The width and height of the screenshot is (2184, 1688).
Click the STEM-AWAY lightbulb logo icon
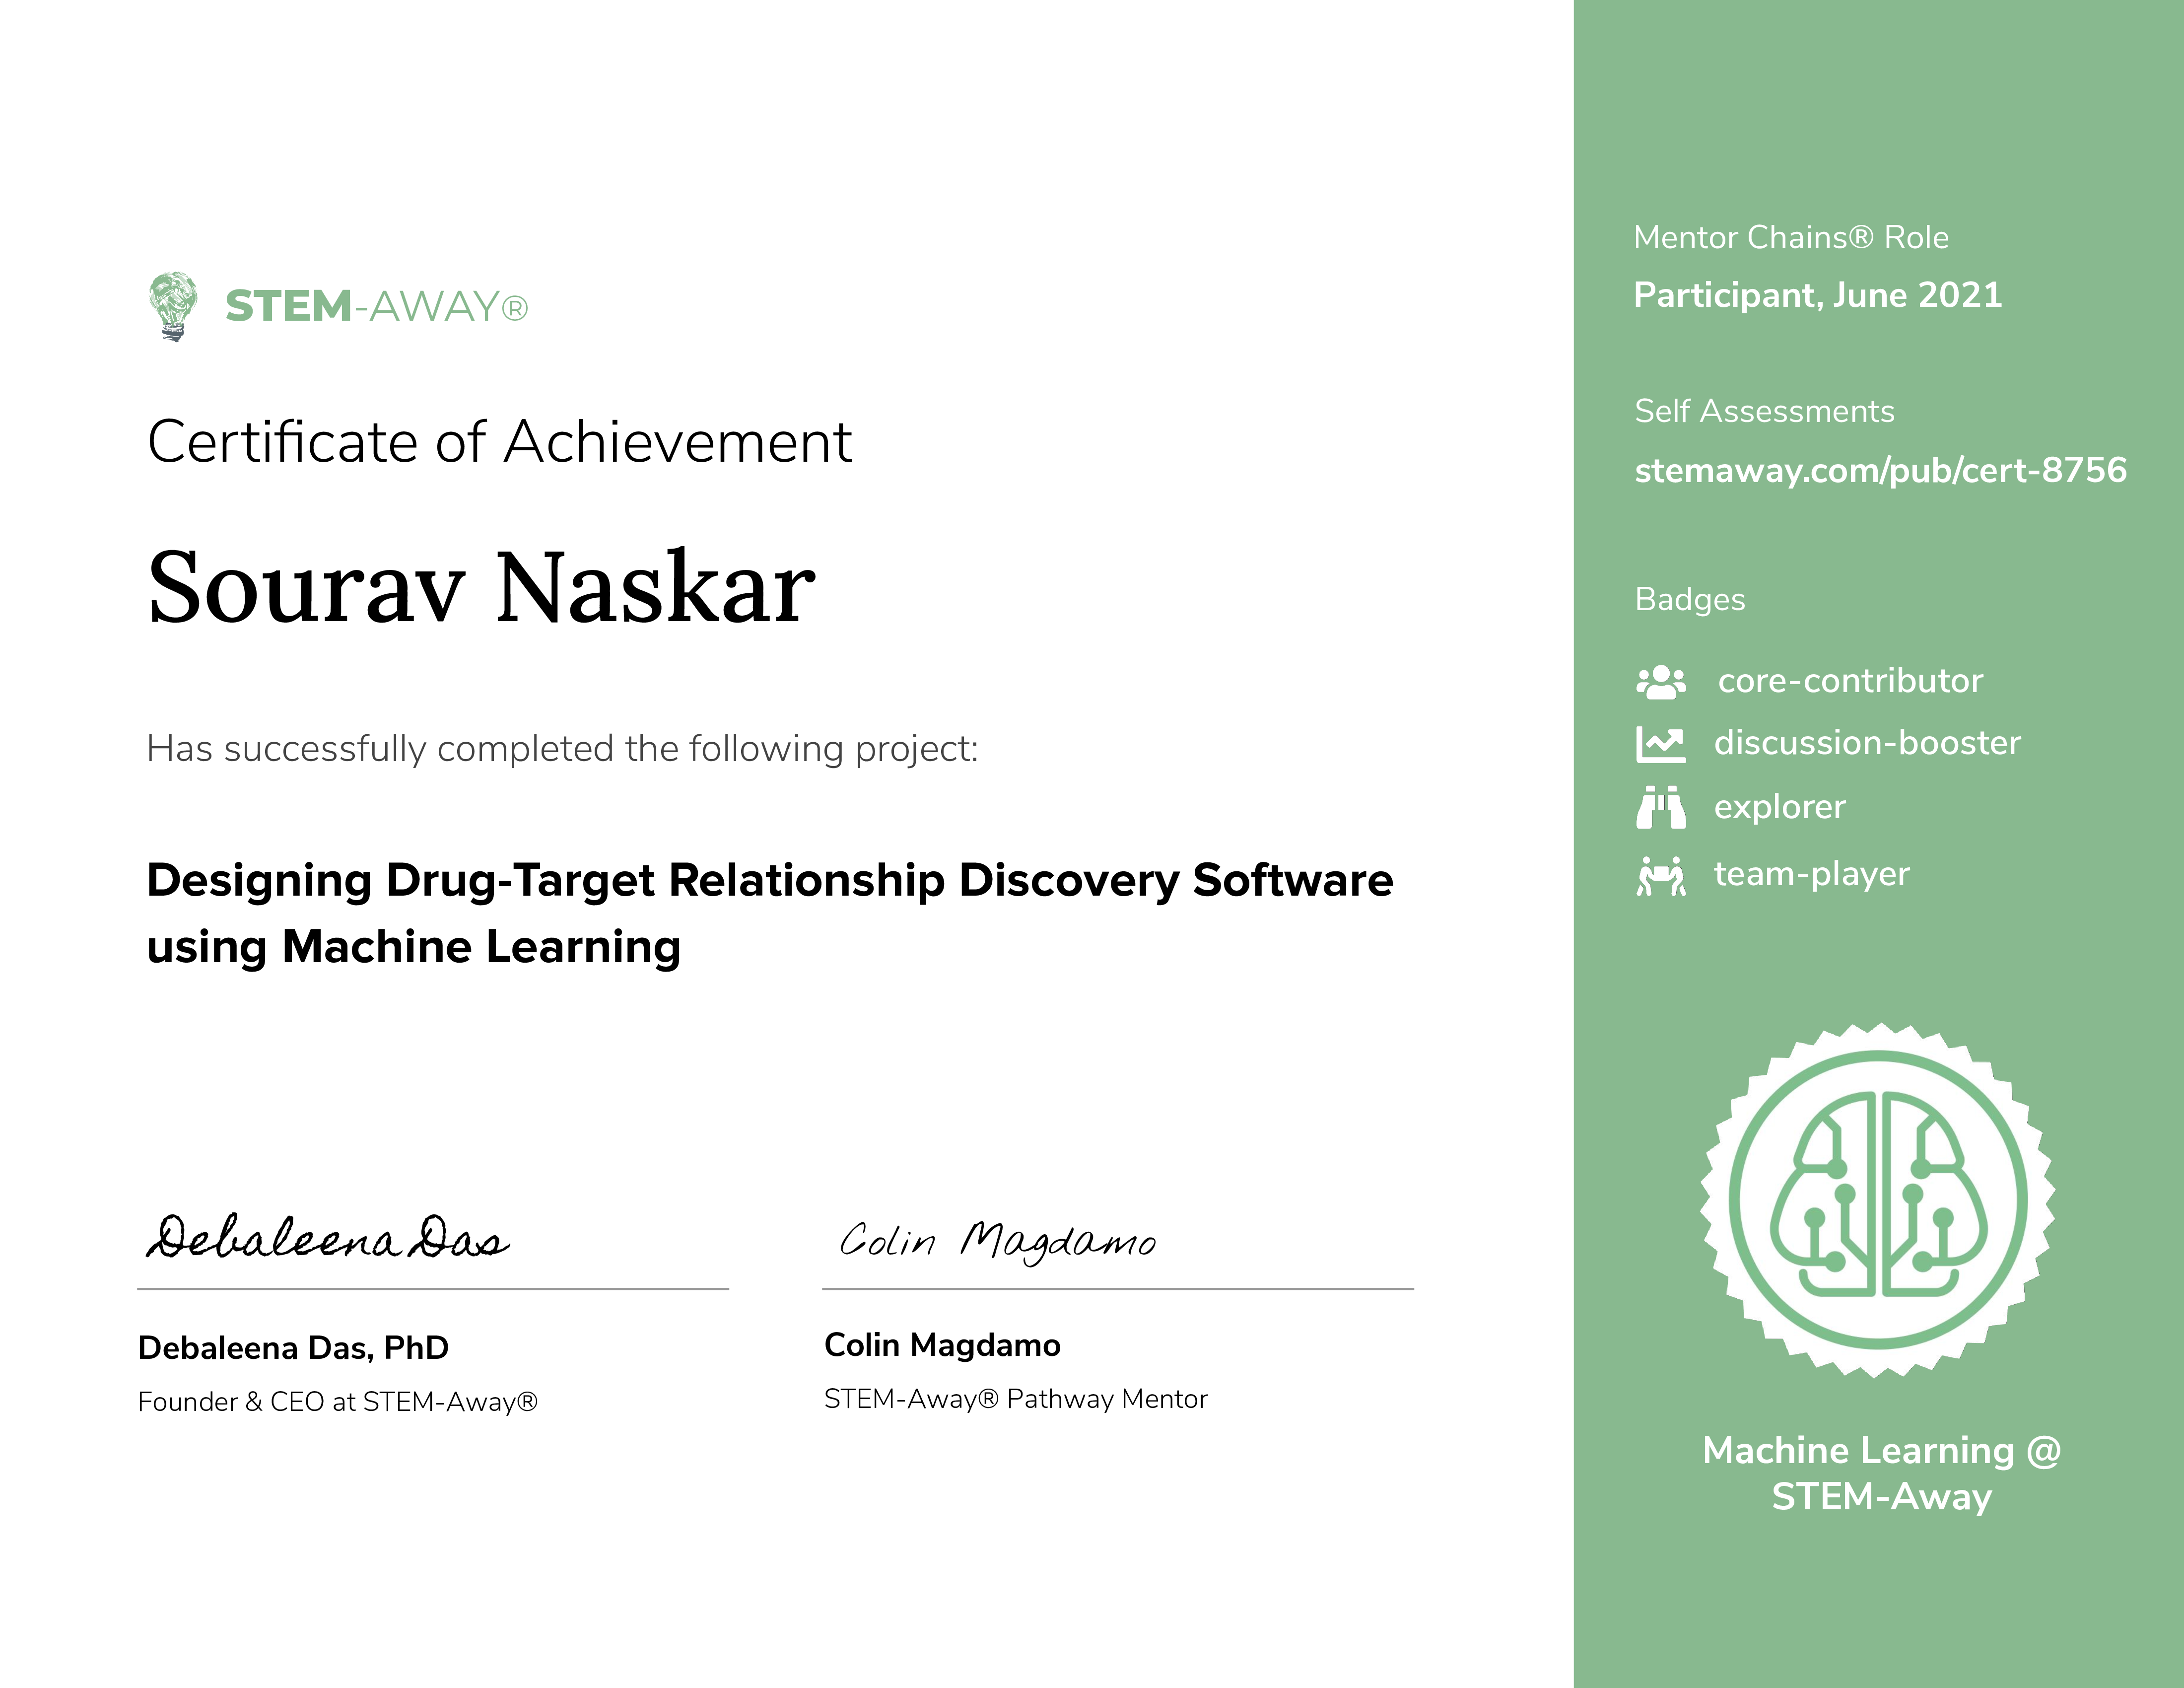pyautogui.click(x=173, y=306)
